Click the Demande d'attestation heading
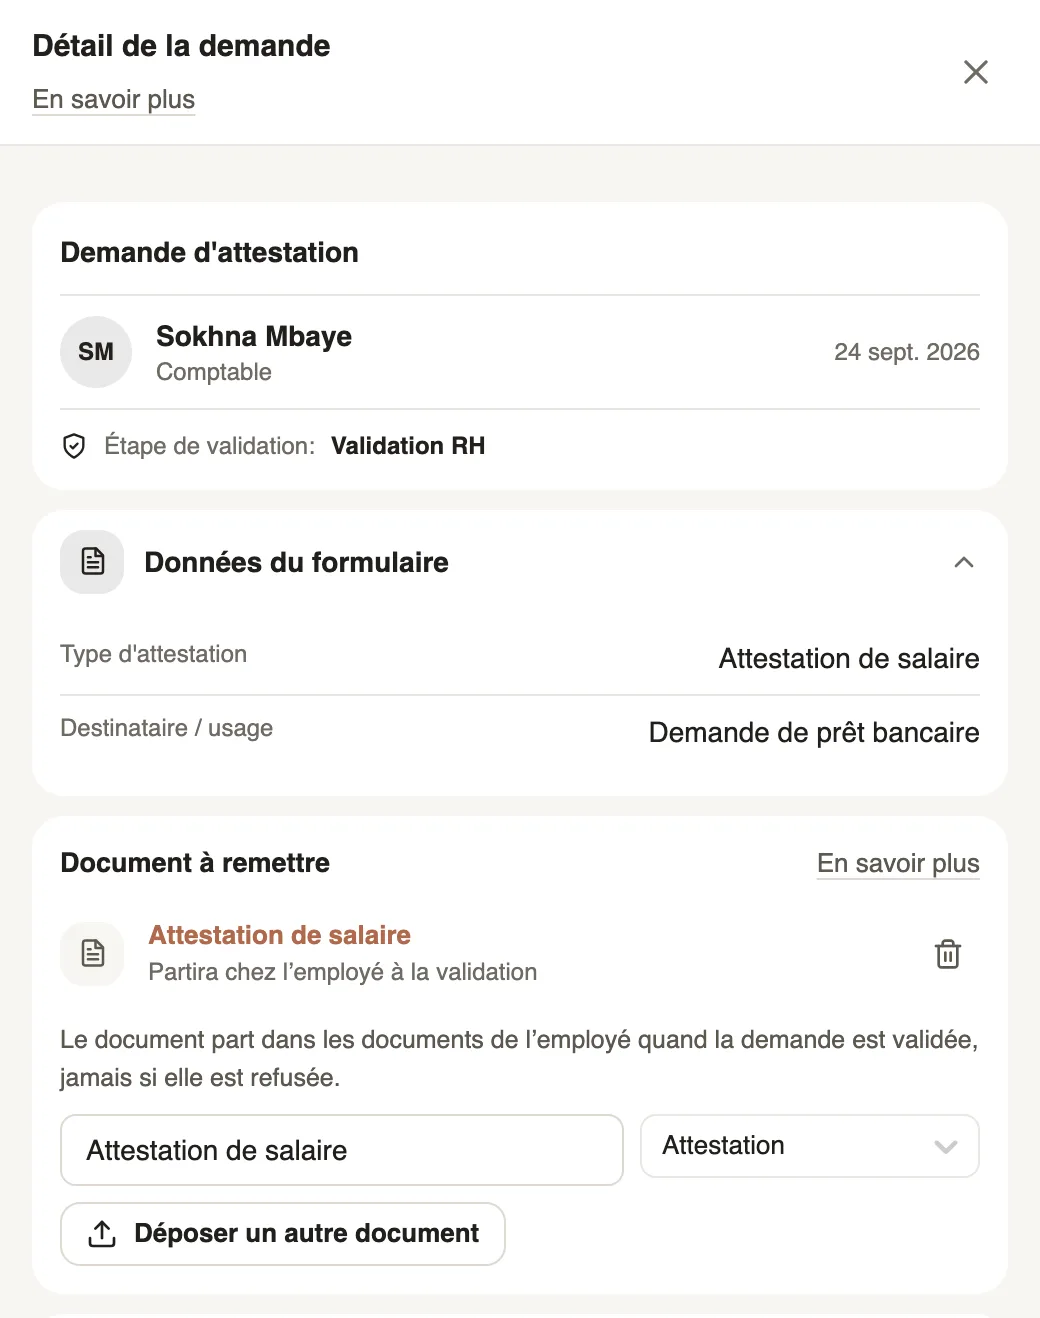 210,252
